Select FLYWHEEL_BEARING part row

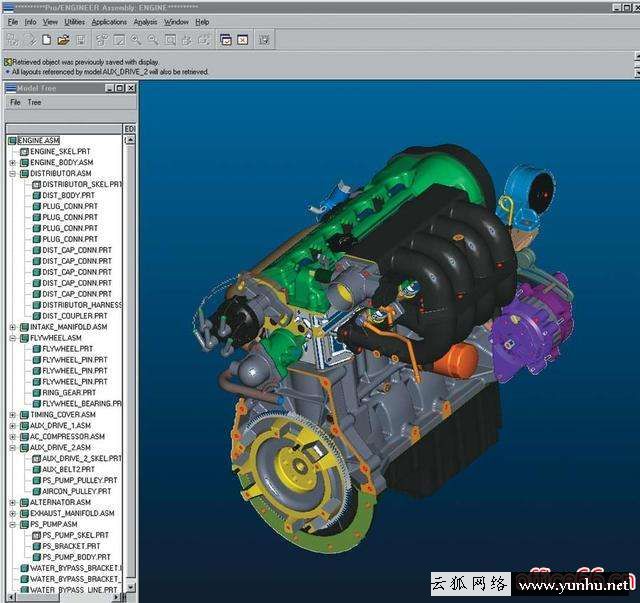click(x=82, y=403)
